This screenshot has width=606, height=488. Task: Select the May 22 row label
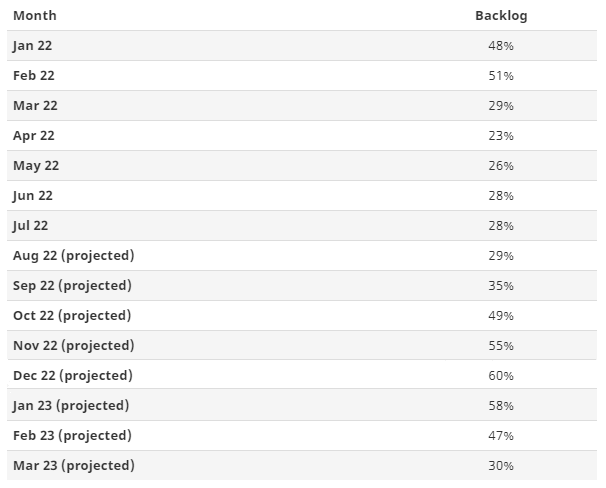pyautogui.click(x=36, y=166)
